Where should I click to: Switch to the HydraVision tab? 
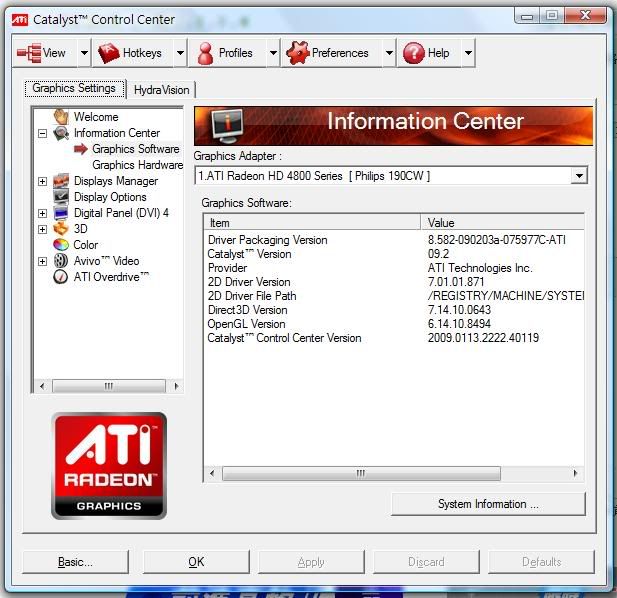point(161,90)
